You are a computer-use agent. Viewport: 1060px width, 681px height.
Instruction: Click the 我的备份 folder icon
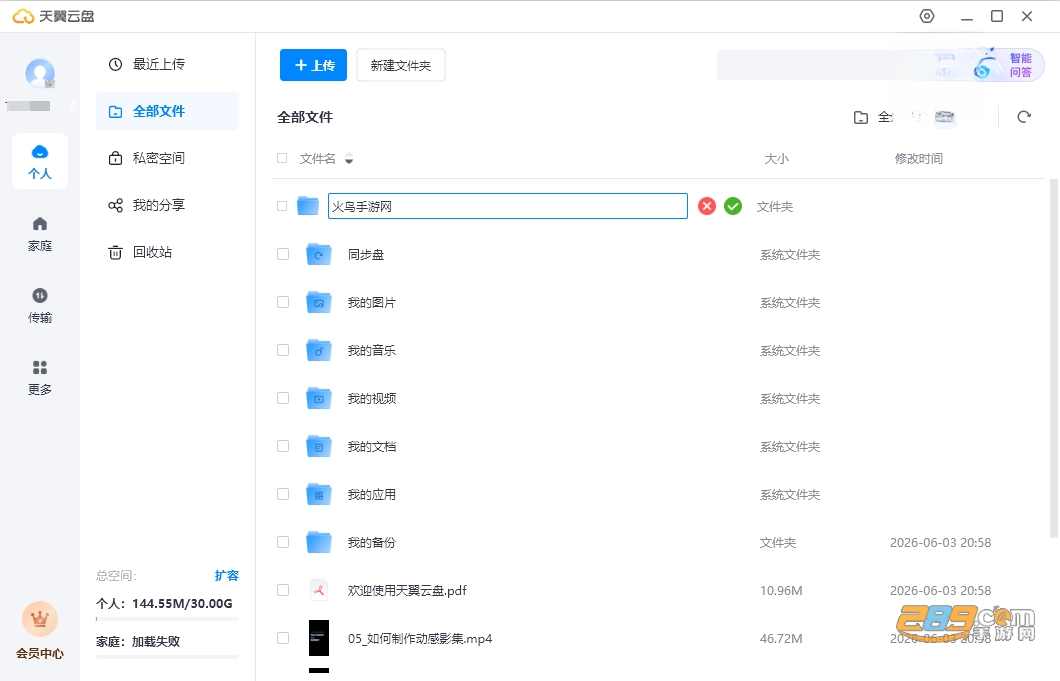[318, 542]
